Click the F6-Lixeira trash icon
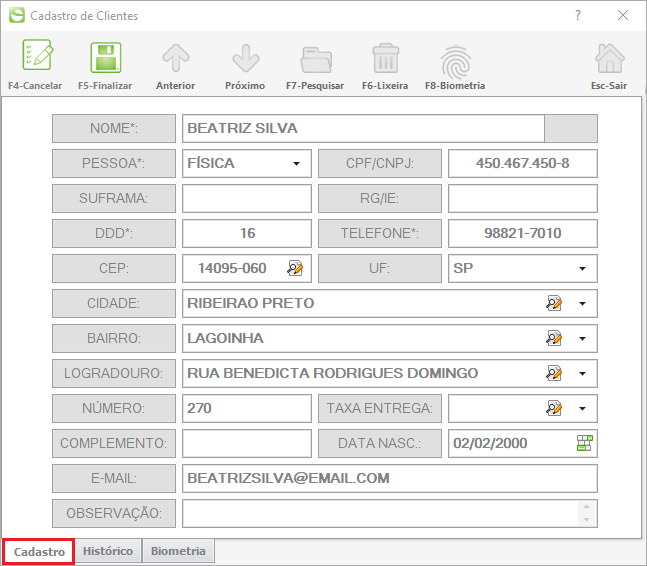 [386, 58]
